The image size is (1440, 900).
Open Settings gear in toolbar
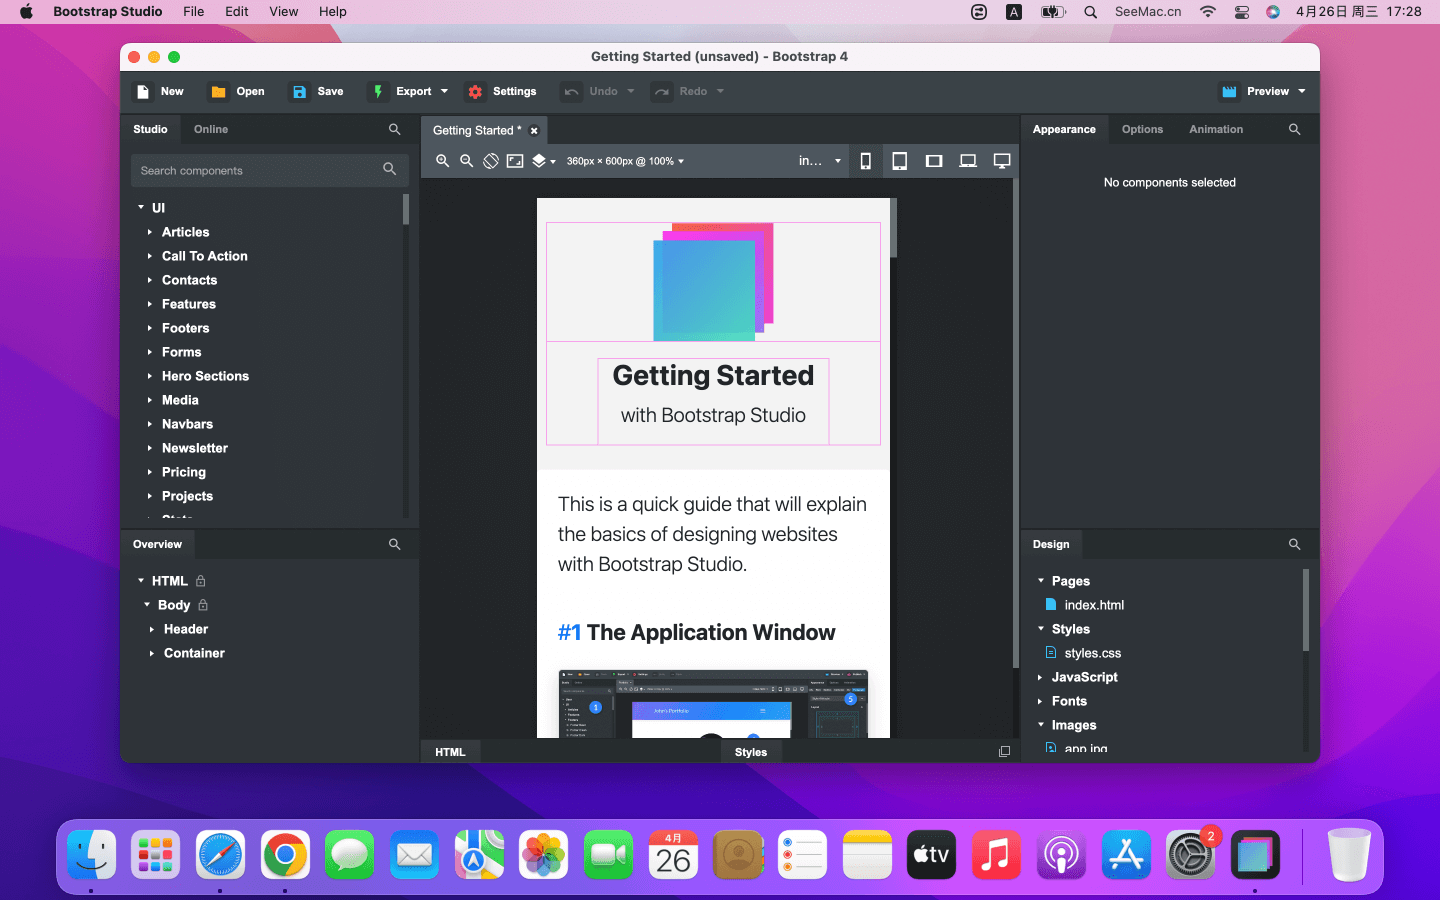(x=475, y=91)
